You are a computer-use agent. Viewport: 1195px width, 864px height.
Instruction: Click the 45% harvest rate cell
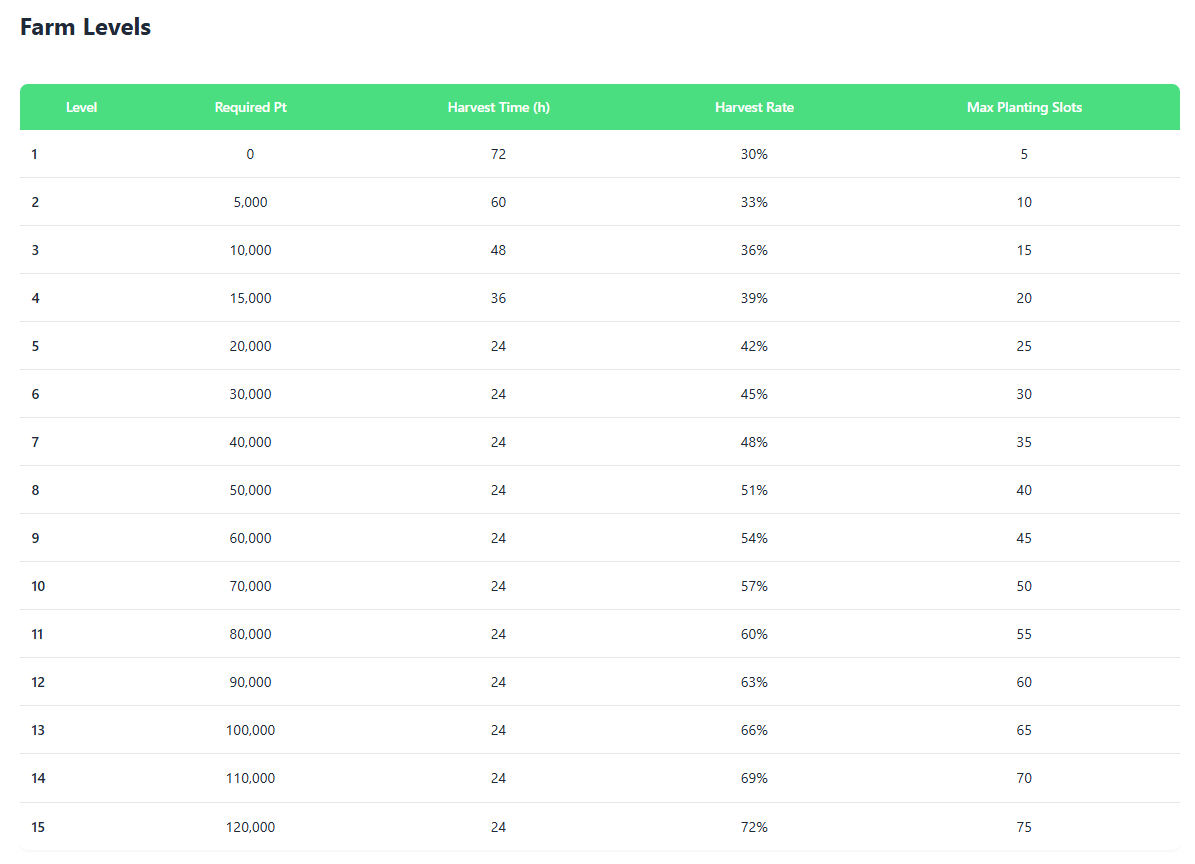754,394
